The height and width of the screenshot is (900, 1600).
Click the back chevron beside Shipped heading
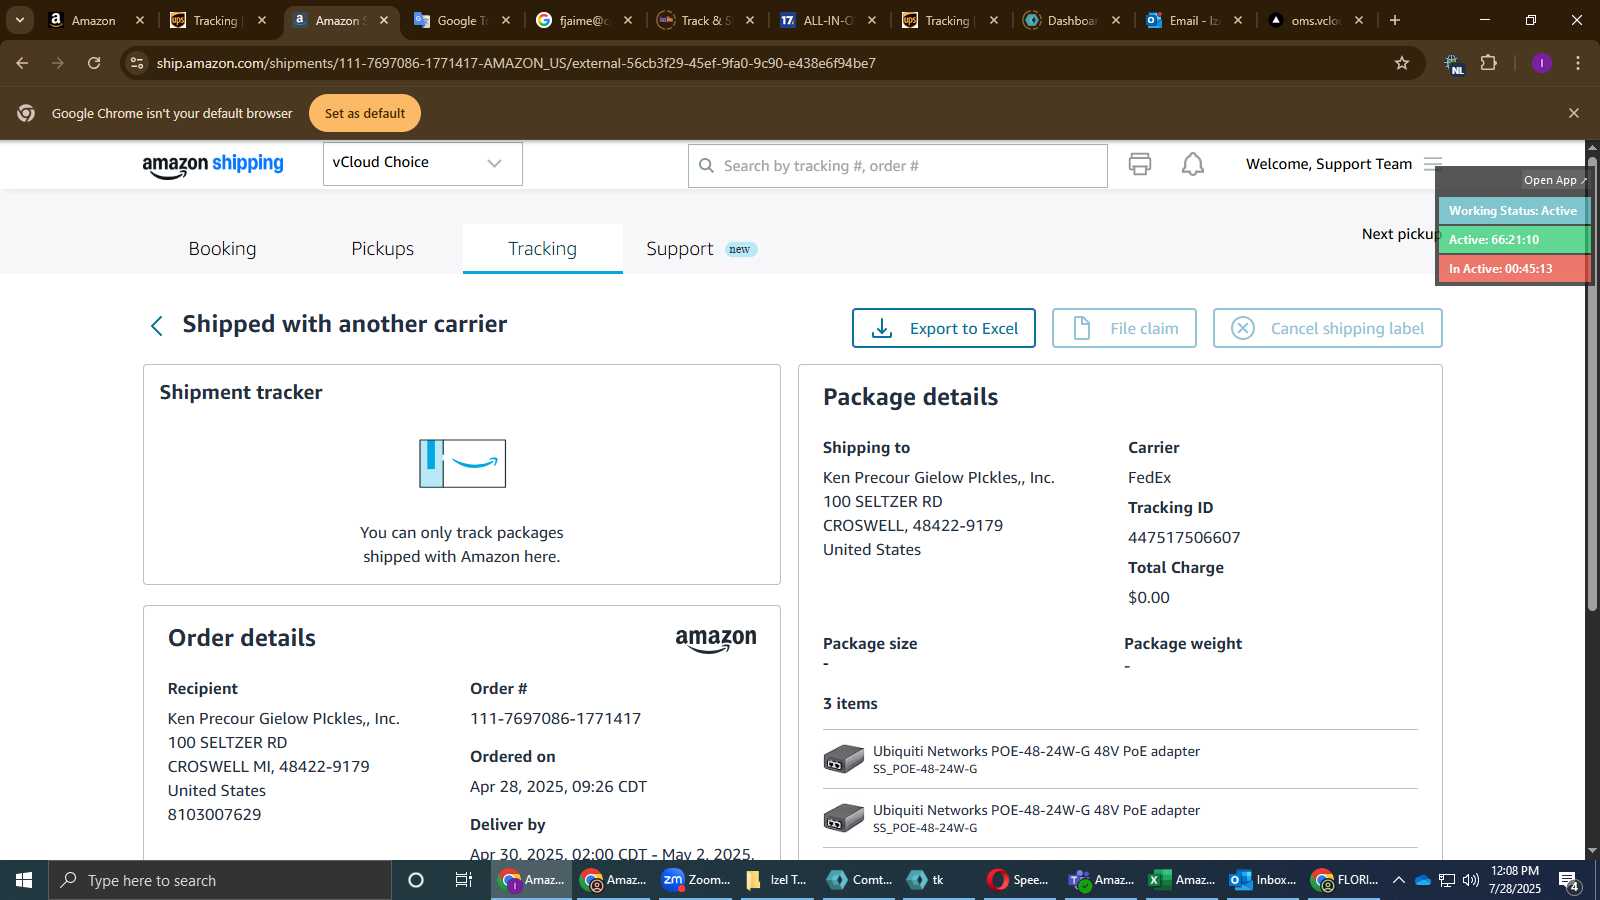(157, 326)
